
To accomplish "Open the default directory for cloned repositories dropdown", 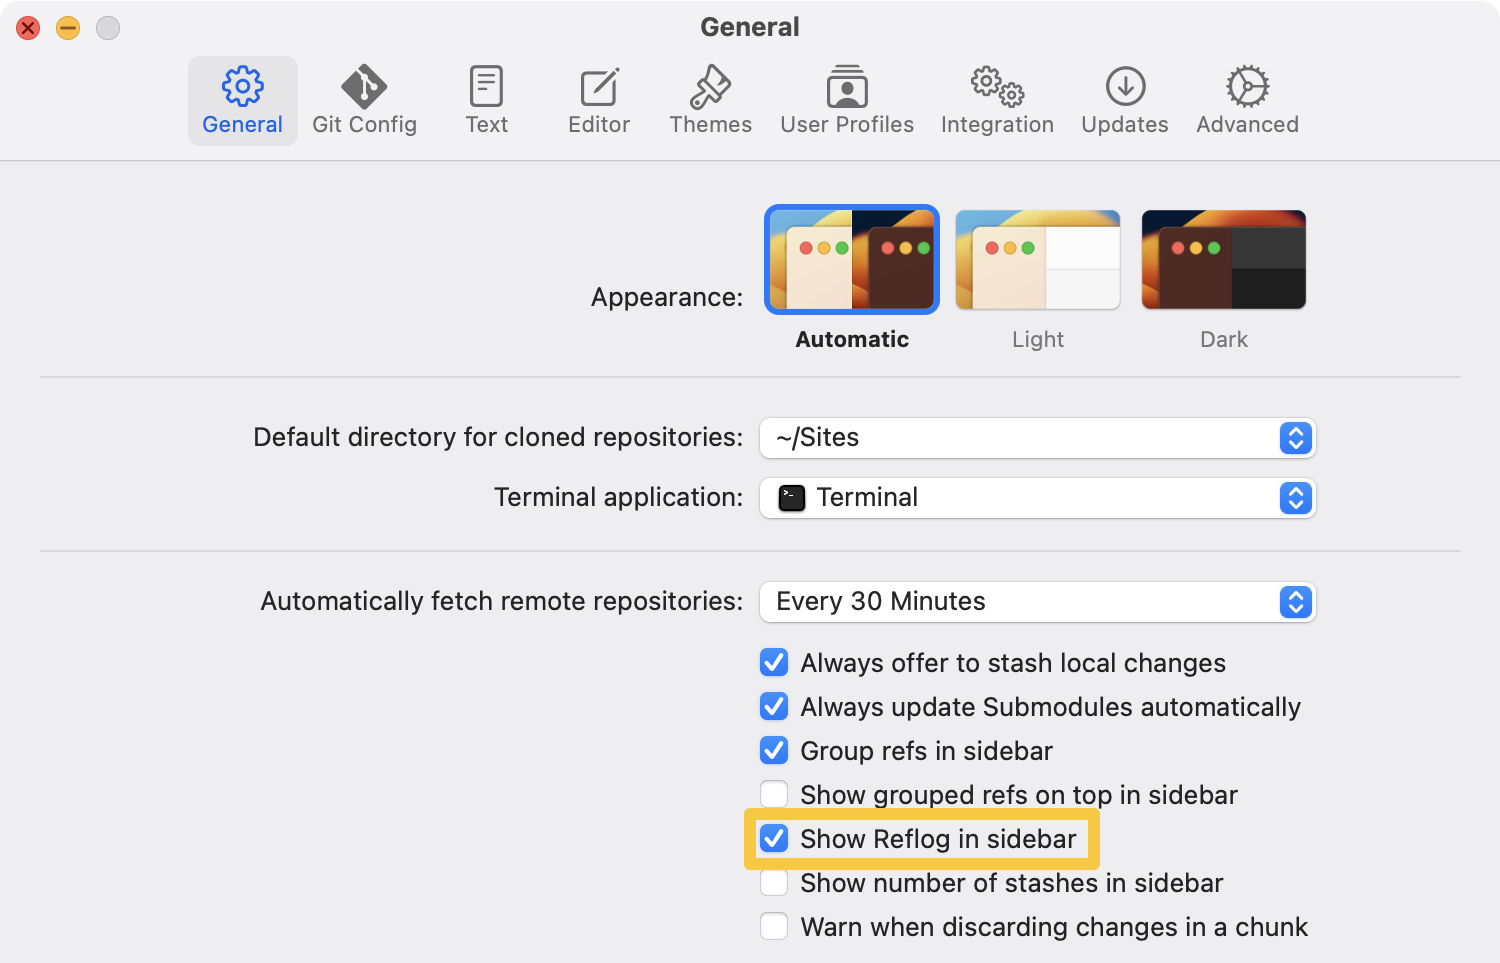I will pyautogui.click(x=1037, y=438).
